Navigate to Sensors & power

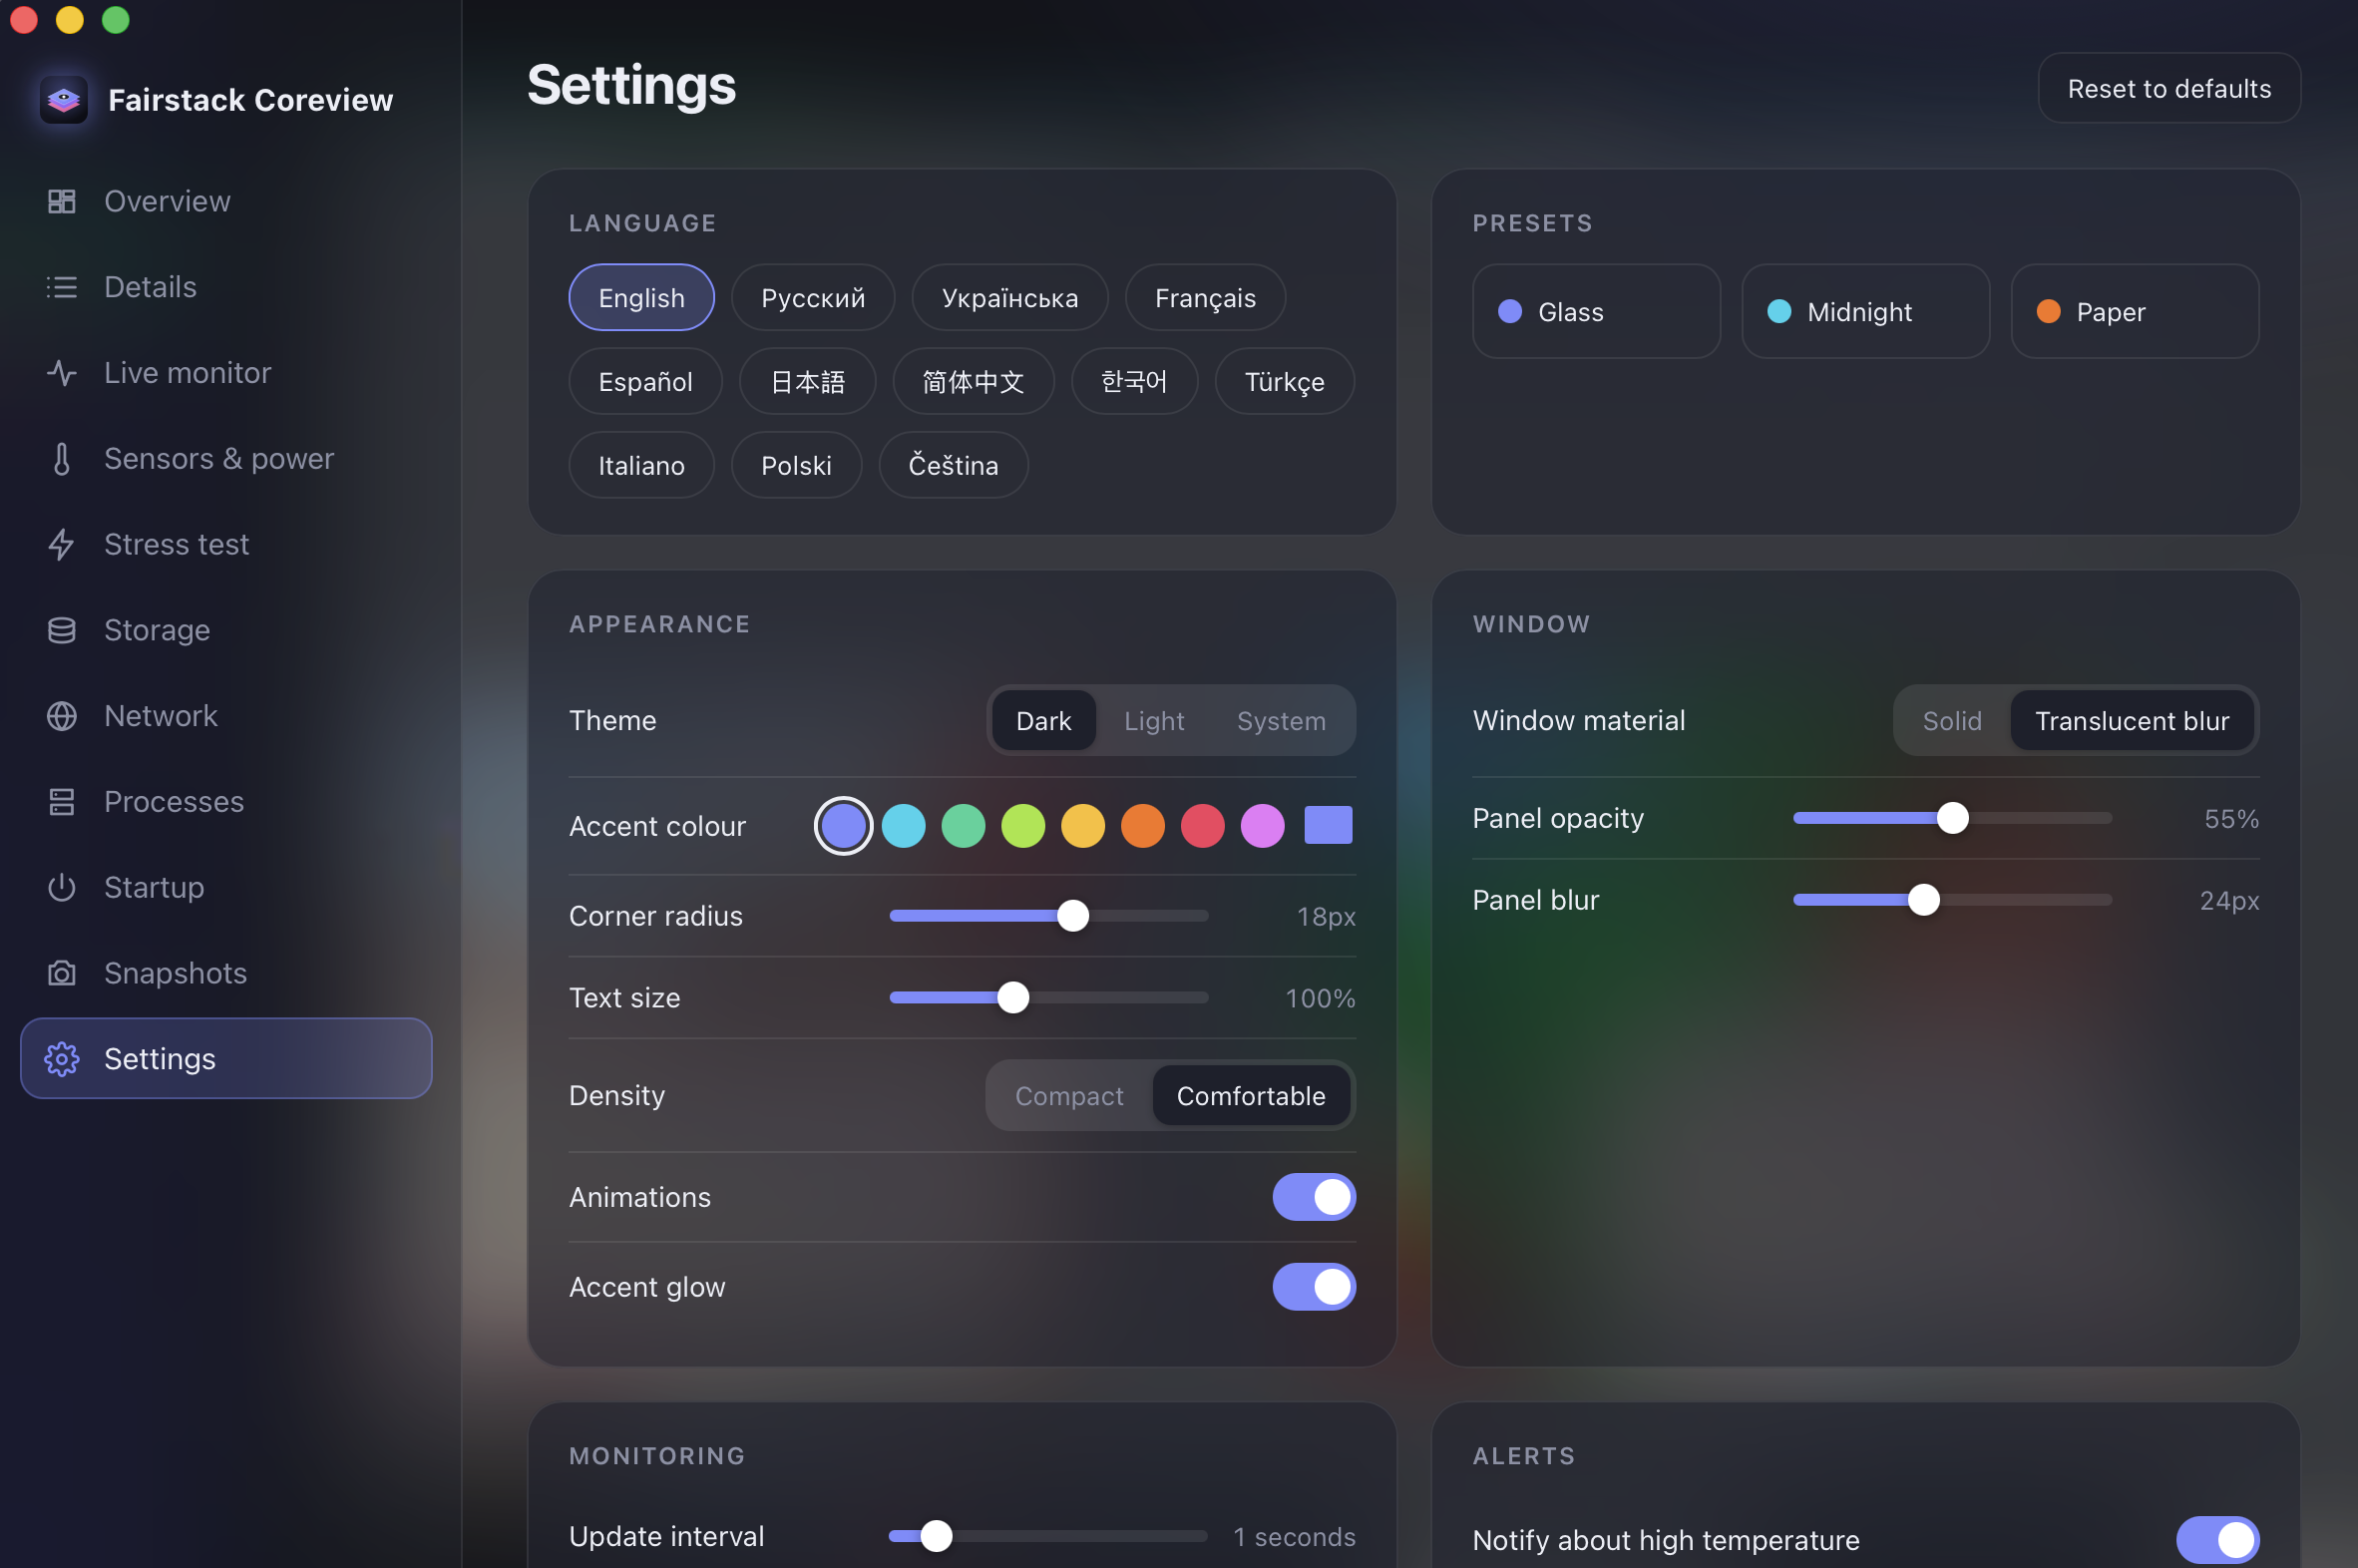point(226,459)
